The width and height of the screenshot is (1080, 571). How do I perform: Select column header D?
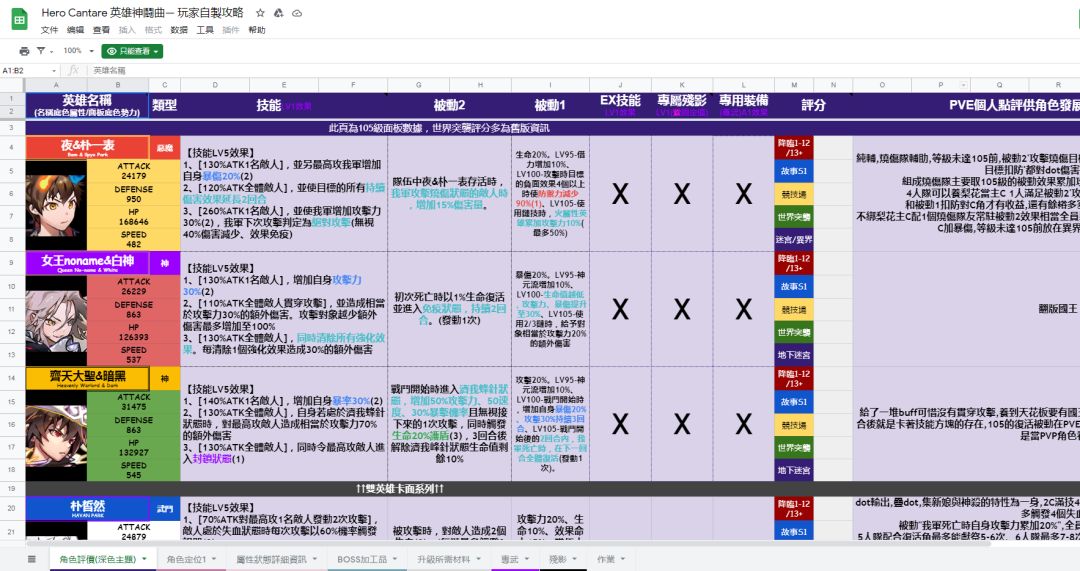[x=215, y=85]
